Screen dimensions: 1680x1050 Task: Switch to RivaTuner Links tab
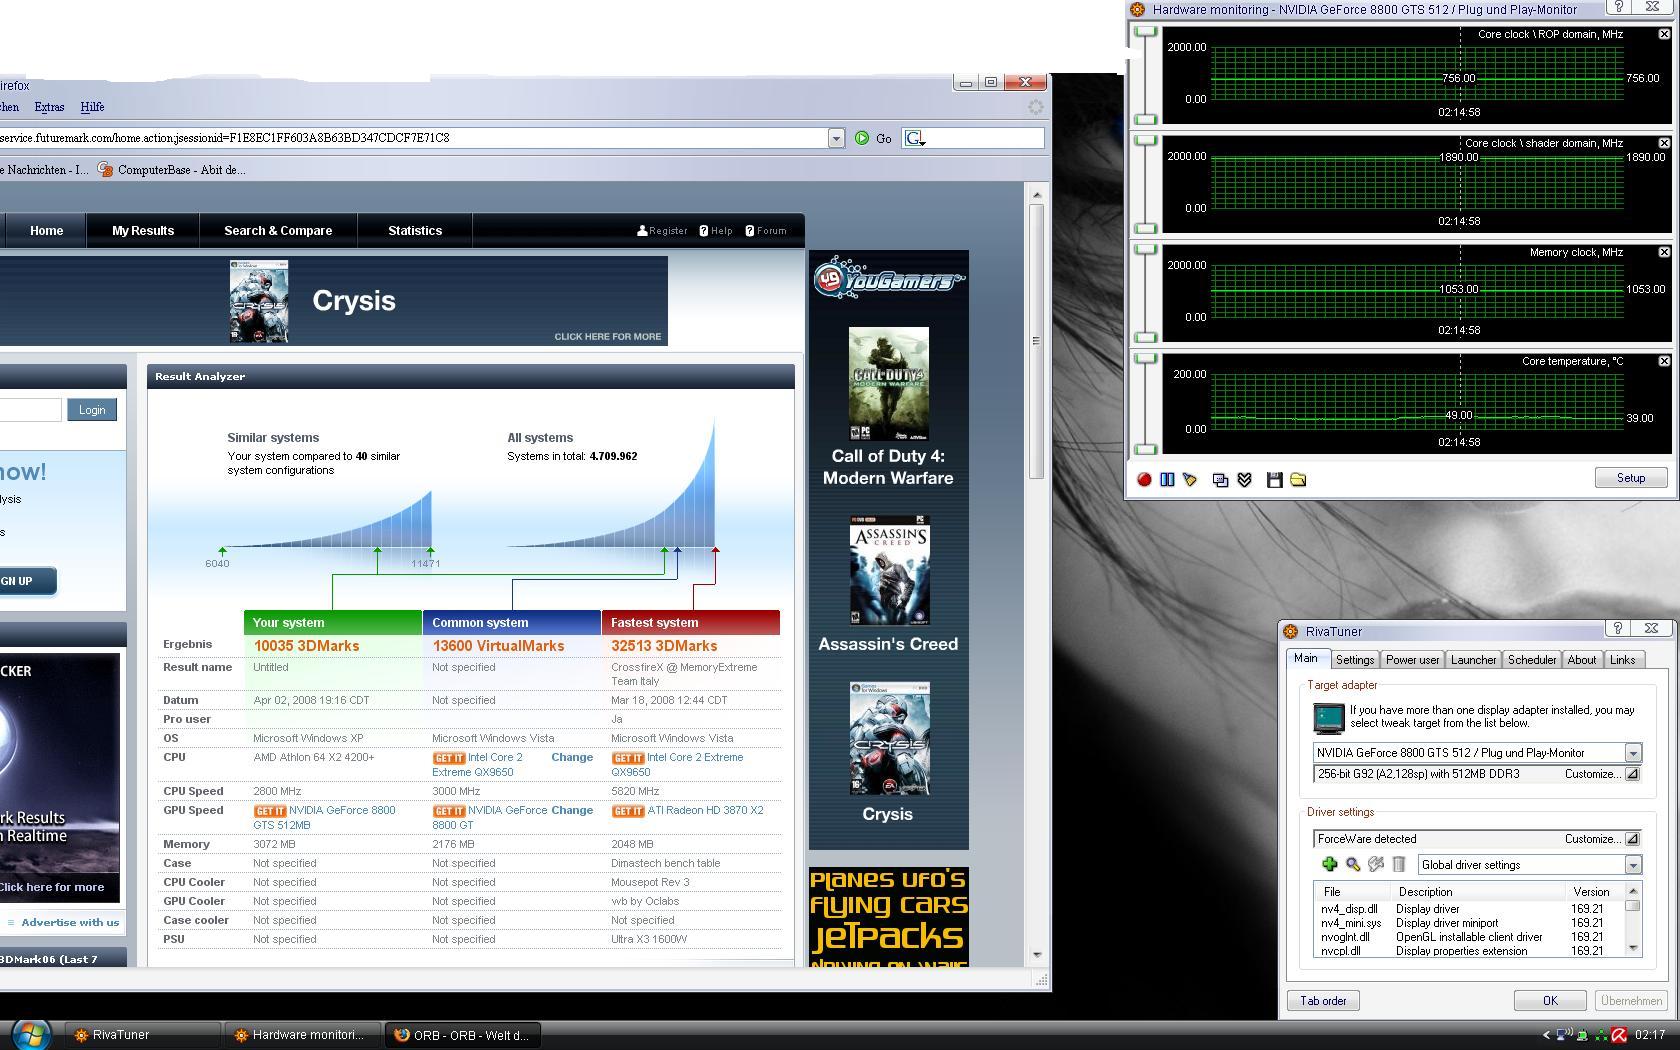click(x=1622, y=660)
